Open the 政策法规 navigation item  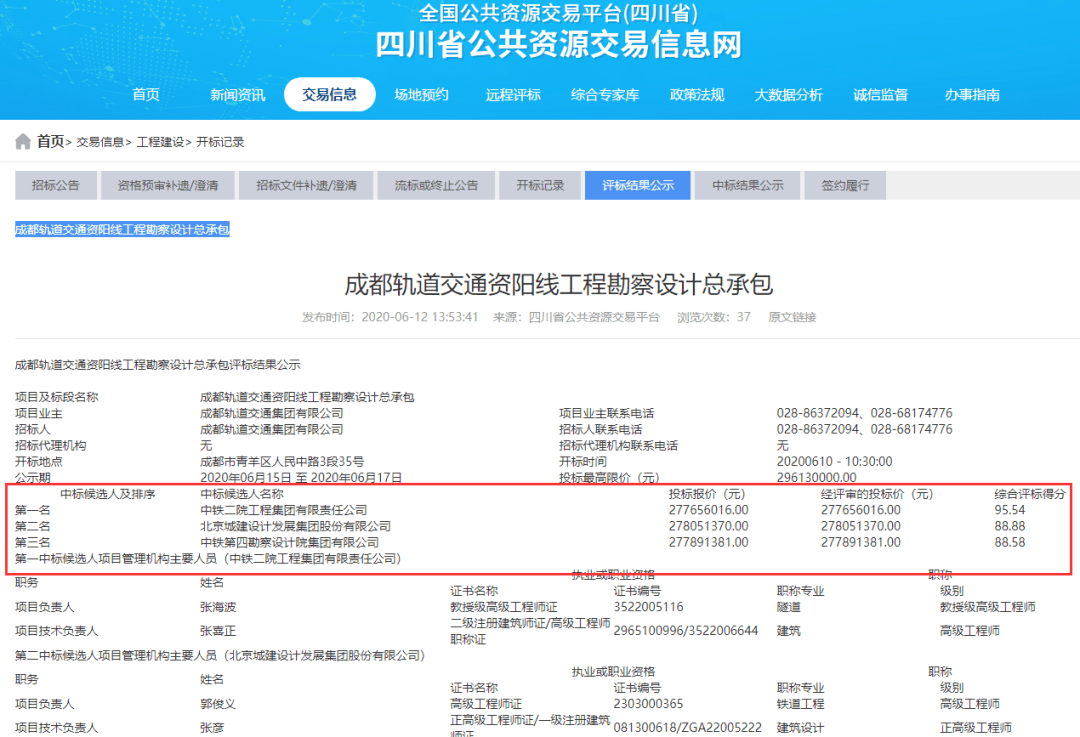tap(697, 95)
